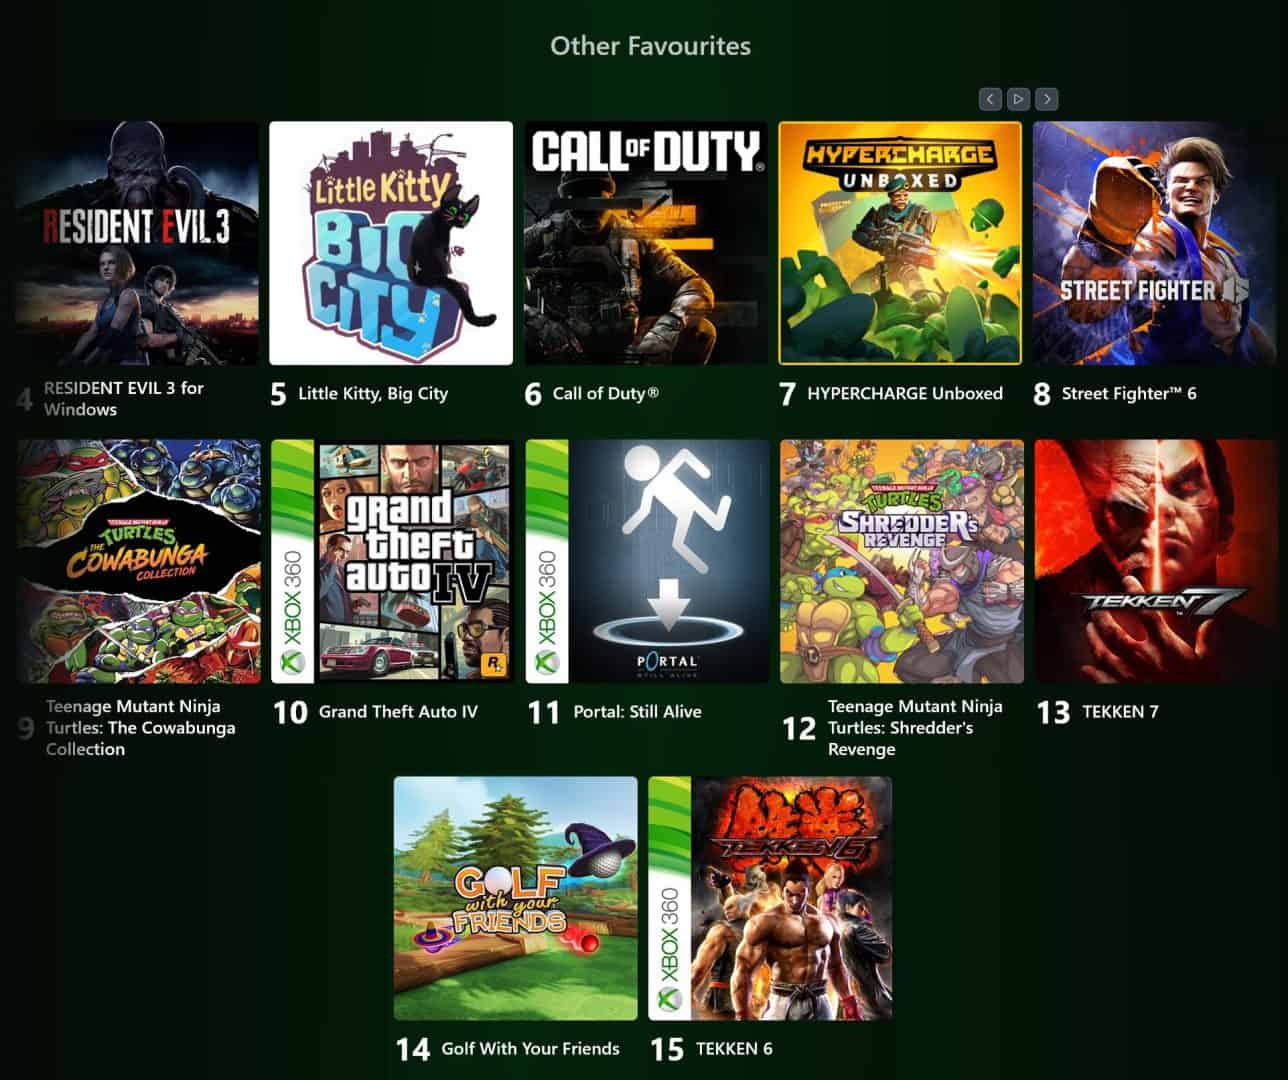Click the carousel play button

[x=1018, y=99]
